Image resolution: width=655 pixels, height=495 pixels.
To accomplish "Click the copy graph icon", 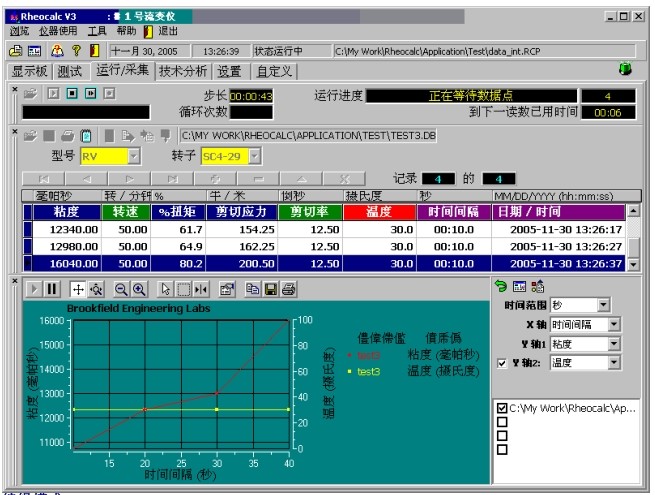I will coord(254,289).
